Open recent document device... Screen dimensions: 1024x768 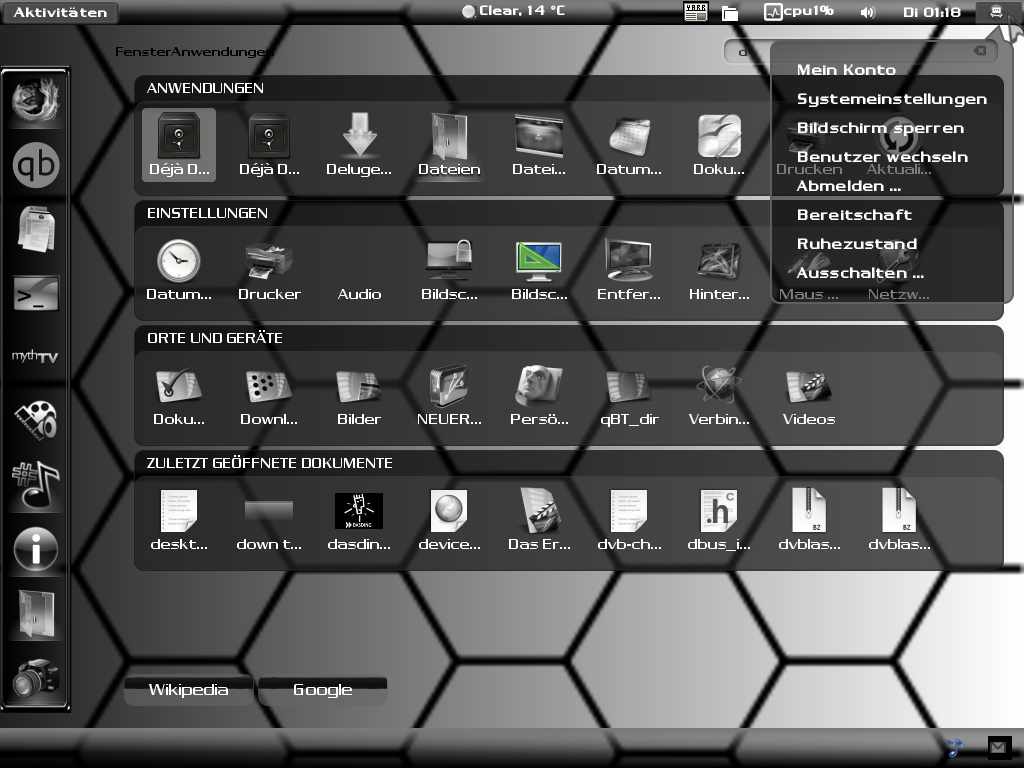coord(449,520)
